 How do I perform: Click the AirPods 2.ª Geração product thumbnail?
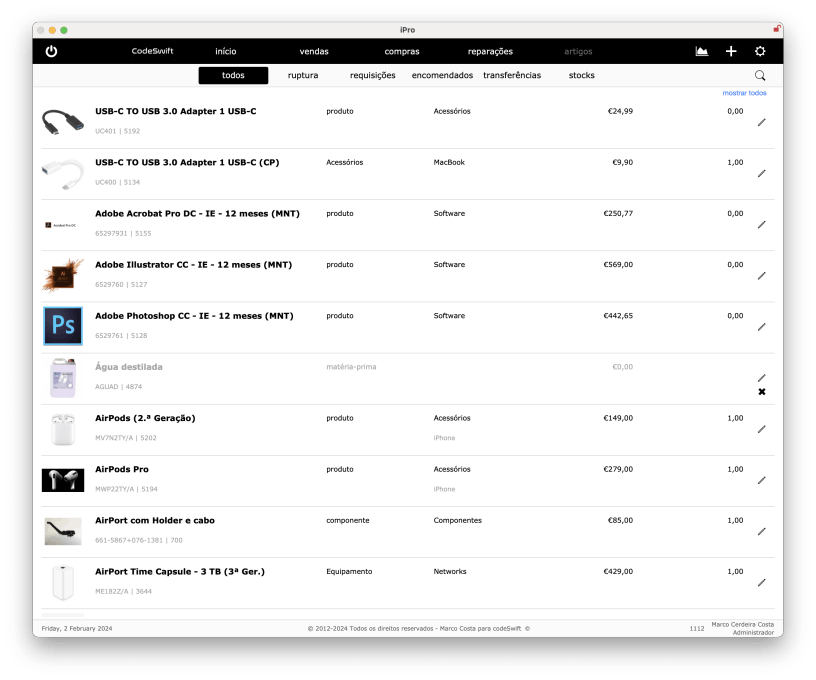coord(63,428)
